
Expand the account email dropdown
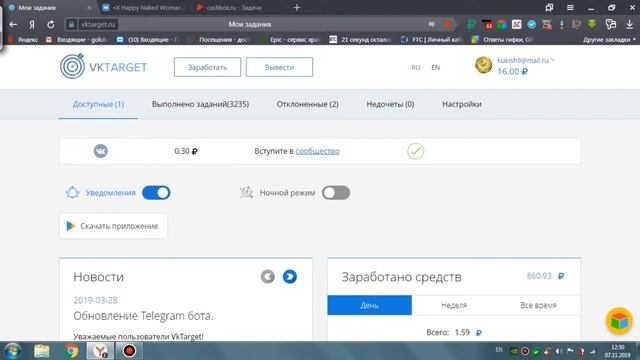coord(553,60)
